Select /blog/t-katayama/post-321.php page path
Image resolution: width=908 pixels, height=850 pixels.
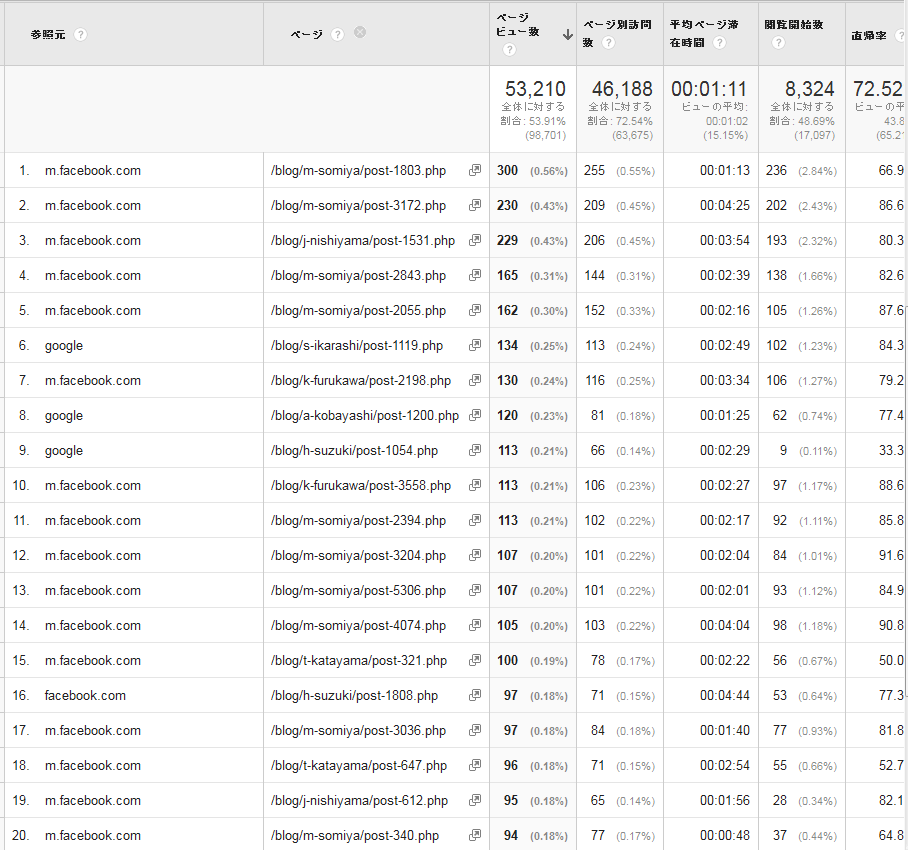tap(358, 660)
